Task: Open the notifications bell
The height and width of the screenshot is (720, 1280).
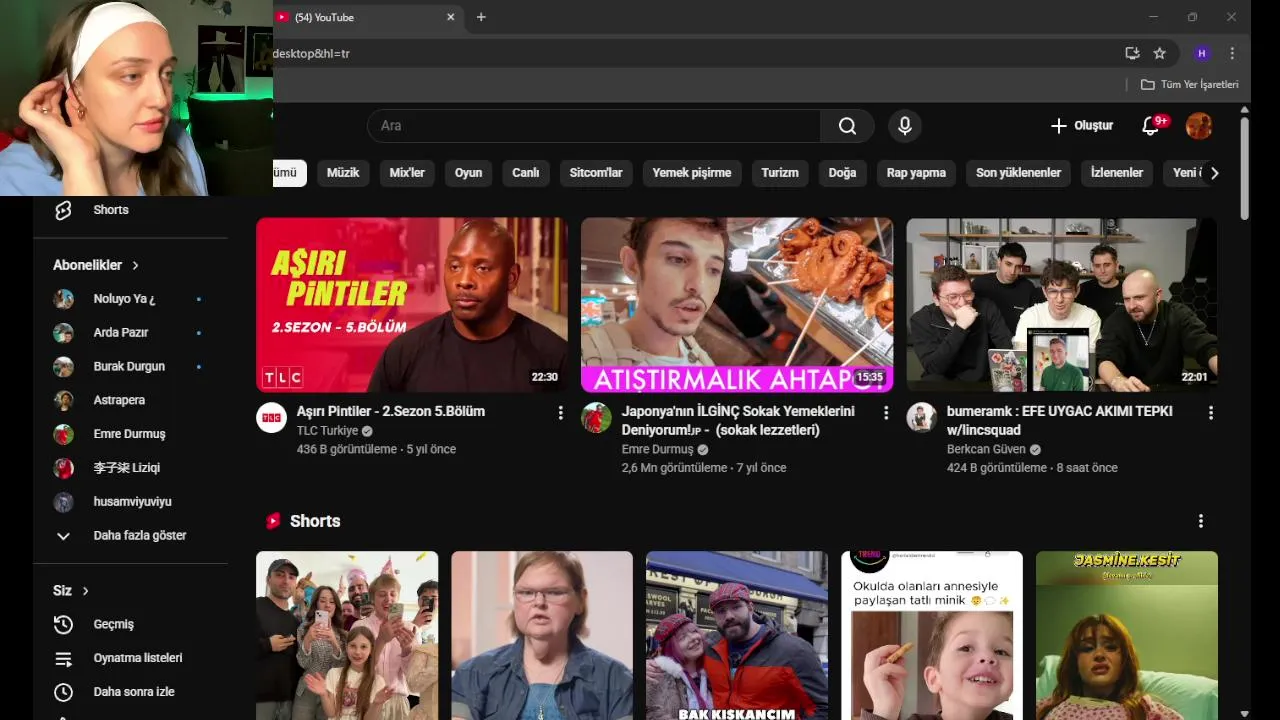Action: [x=1151, y=126]
